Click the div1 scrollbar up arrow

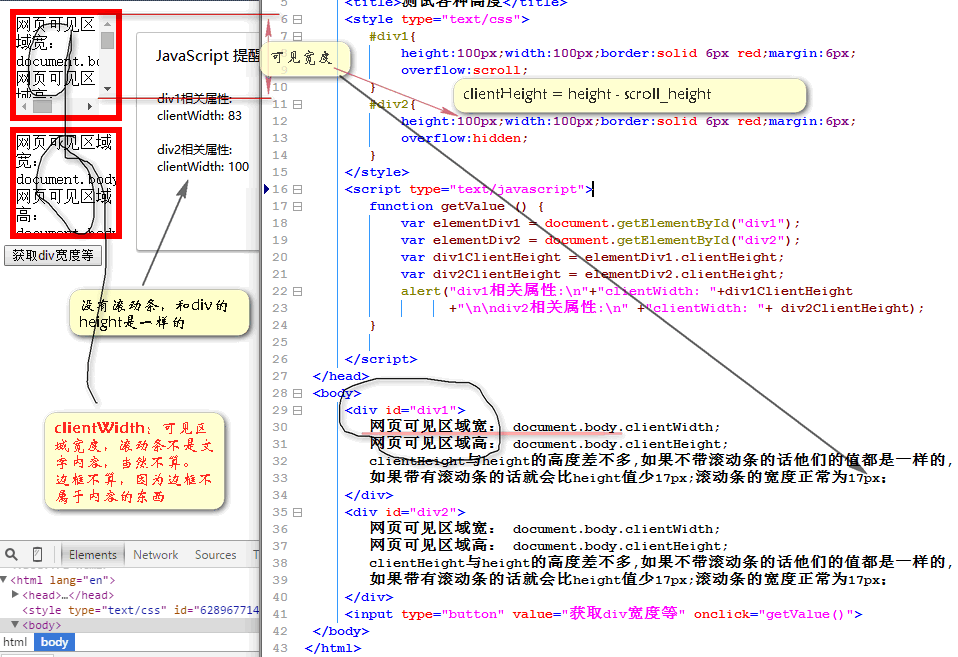pyautogui.click(x=108, y=24)
